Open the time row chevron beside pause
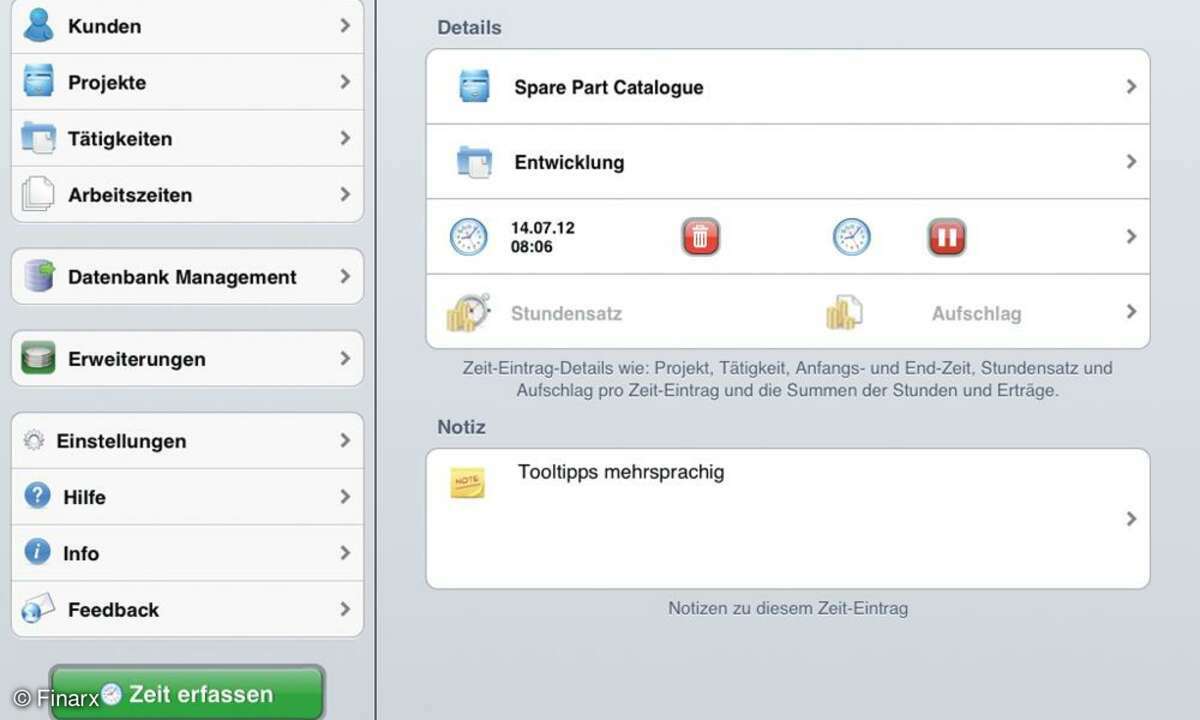This screenshot has width=1200, height=720. [x=1131, y=237]
